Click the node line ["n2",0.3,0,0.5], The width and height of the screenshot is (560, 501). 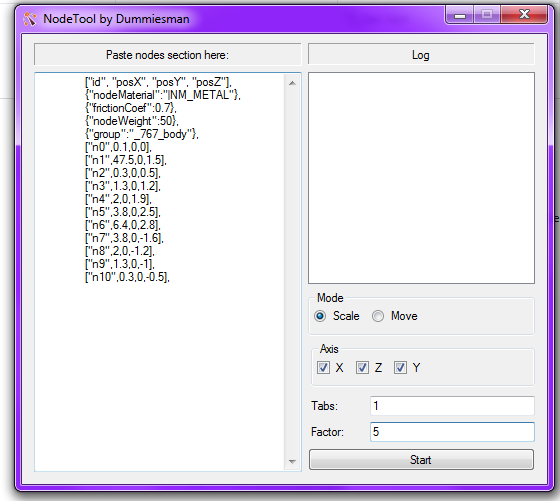click(x=122, y=173)
